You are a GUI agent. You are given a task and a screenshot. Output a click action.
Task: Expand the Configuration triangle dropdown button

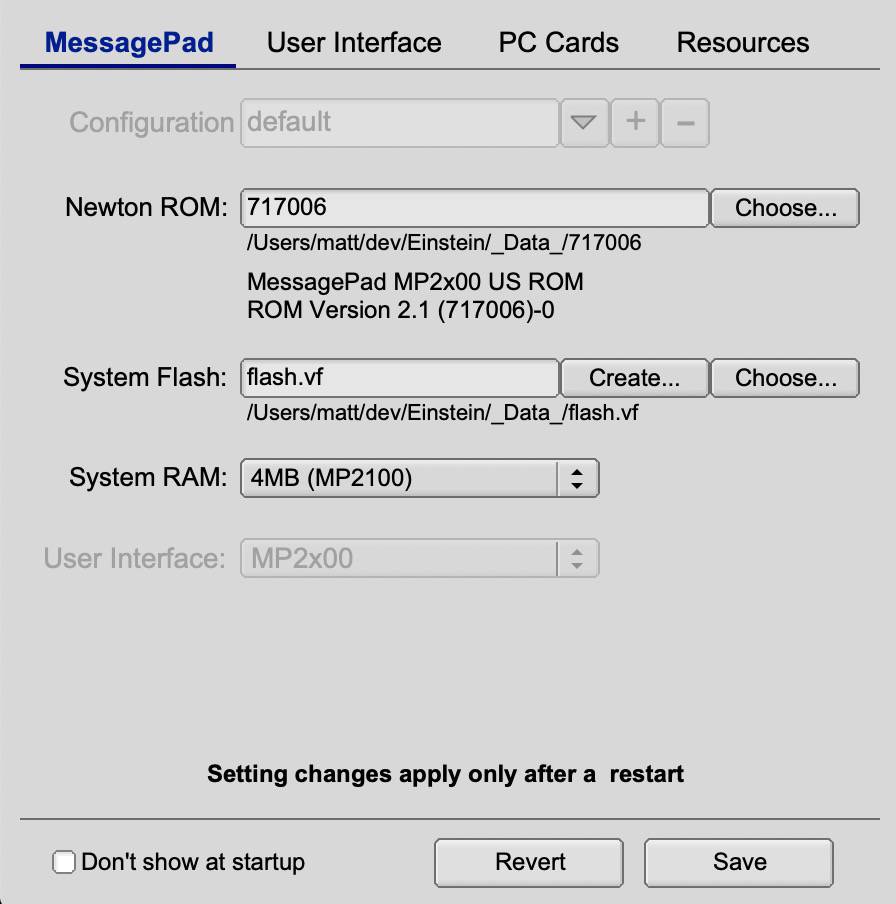pos(584,123)
